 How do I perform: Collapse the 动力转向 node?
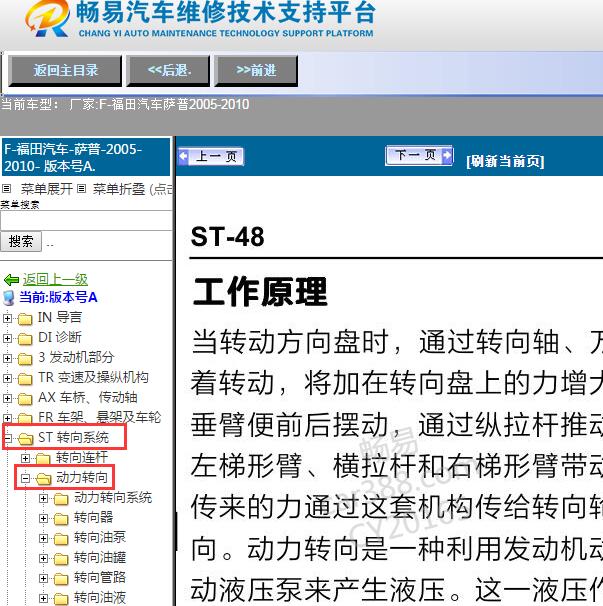coord(25,478)
